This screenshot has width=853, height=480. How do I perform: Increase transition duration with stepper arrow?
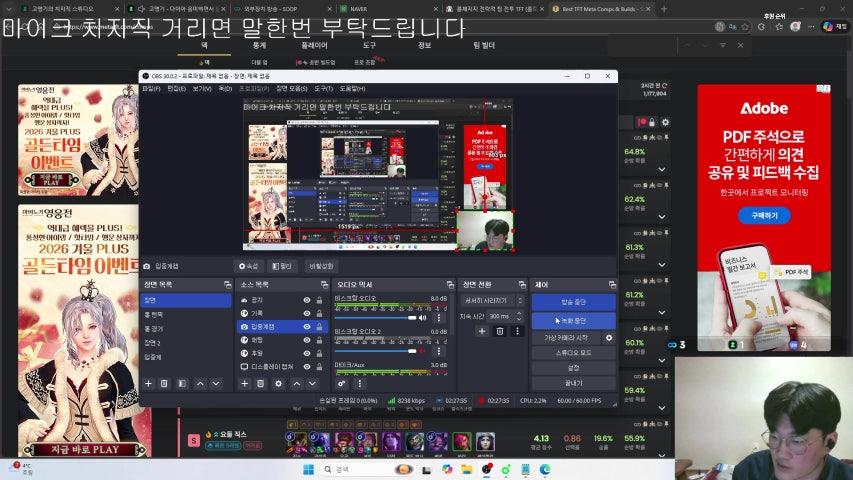[520, 313]
